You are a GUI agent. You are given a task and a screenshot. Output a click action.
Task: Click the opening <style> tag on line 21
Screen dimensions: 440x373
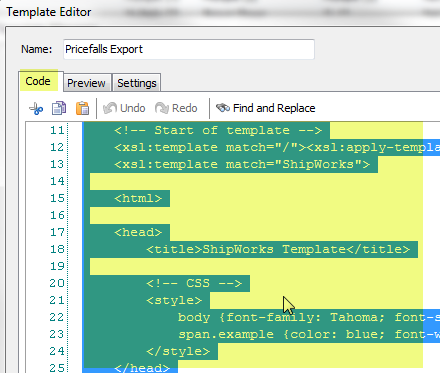(174, 300)
